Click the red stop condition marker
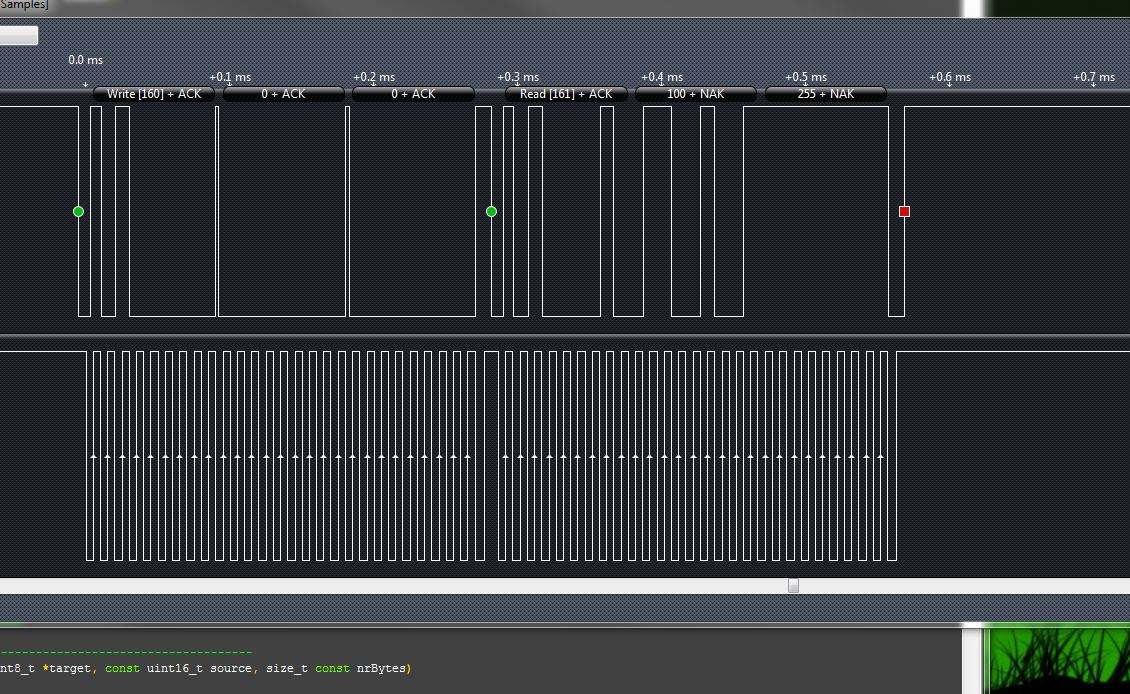Viewport: 1130px width, 694px height. (x=904, y=211)
